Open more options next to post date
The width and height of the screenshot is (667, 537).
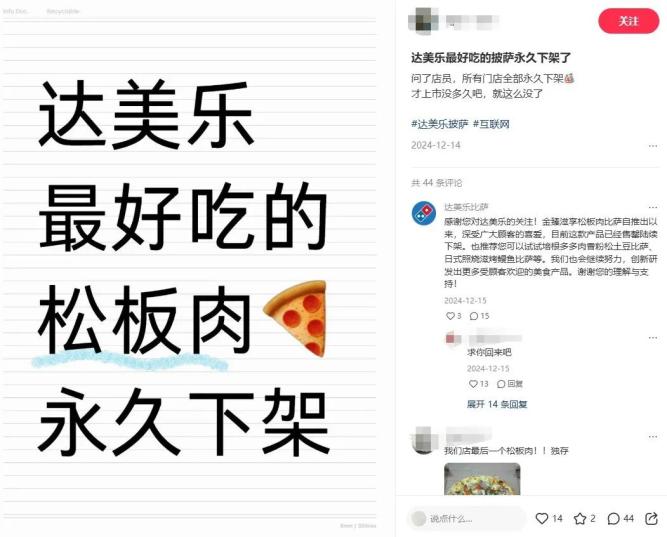[653, 146]
